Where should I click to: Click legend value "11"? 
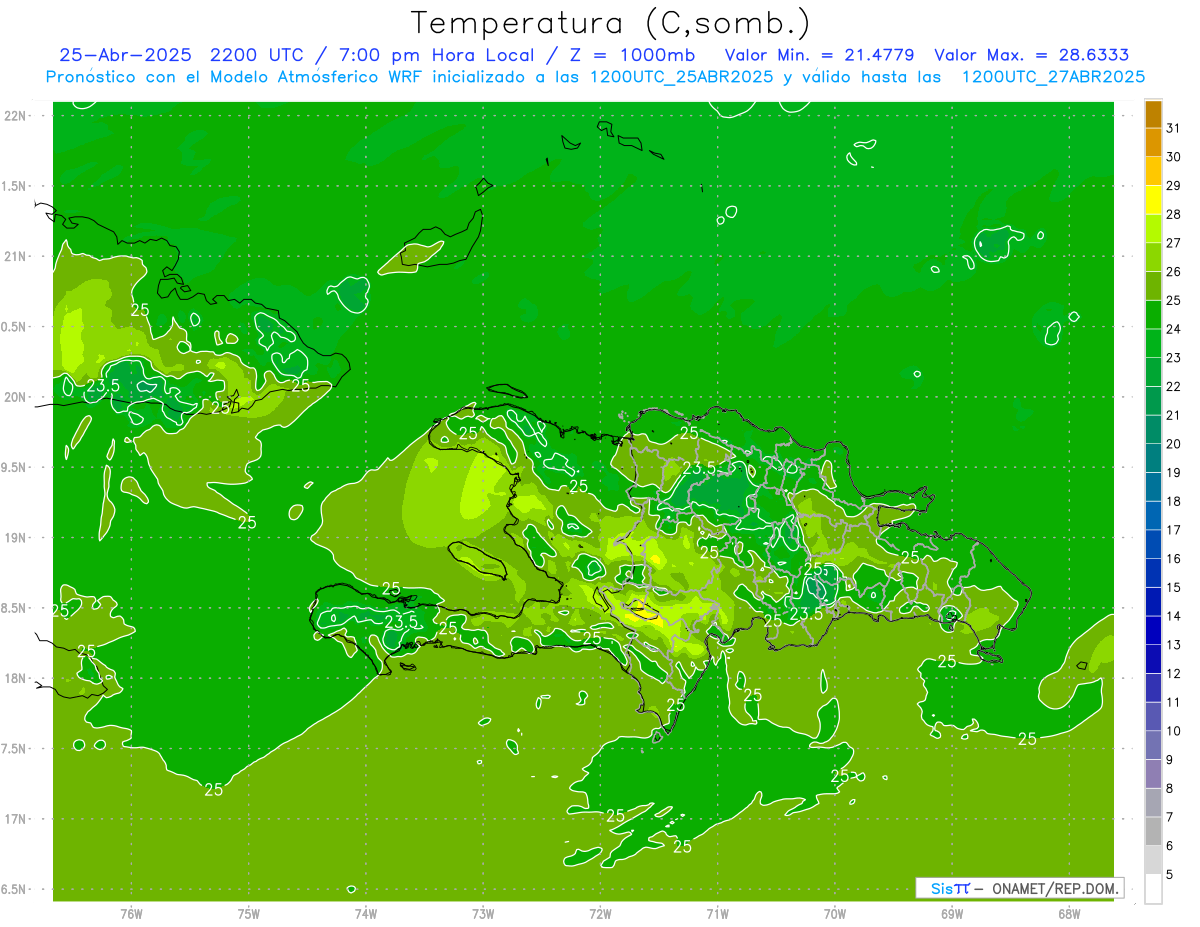coord(1174,702)
